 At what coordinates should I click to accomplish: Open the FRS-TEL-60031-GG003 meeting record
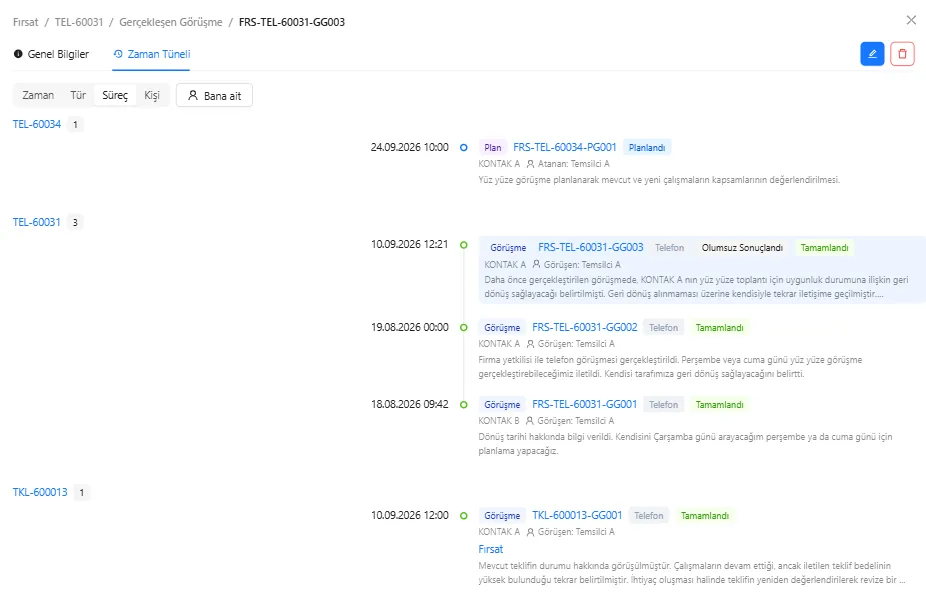pyautogui.click(x=591, y=247)
